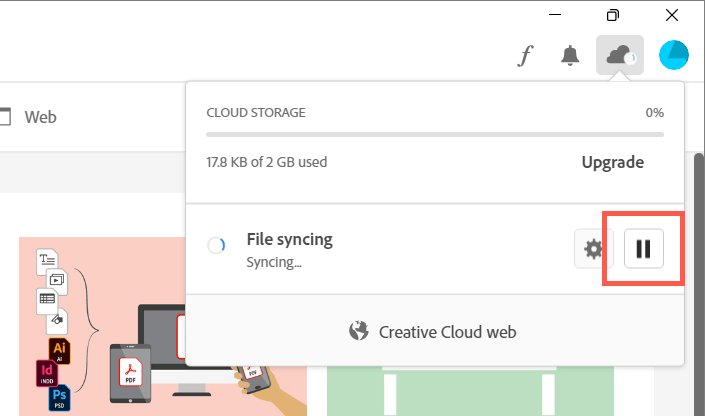Viewport: 705px width, 416px height.
Task: Click the File syncing label
Action: point(289,240)
